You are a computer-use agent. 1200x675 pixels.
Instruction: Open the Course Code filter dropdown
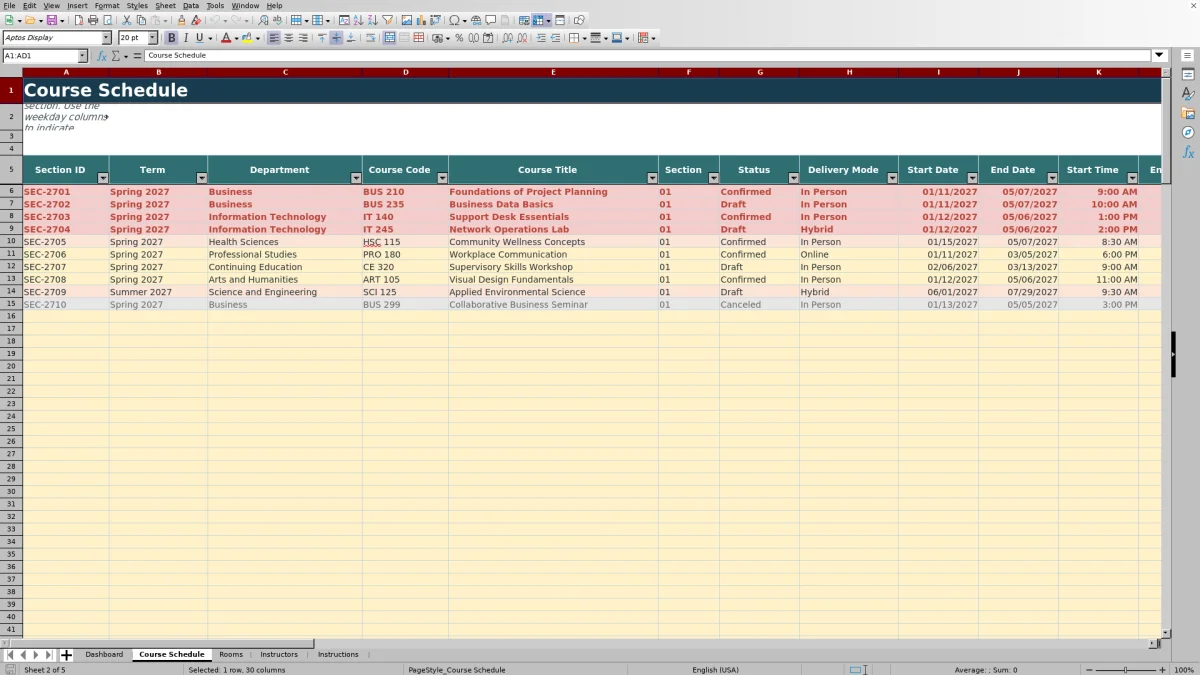click(442, 178)
